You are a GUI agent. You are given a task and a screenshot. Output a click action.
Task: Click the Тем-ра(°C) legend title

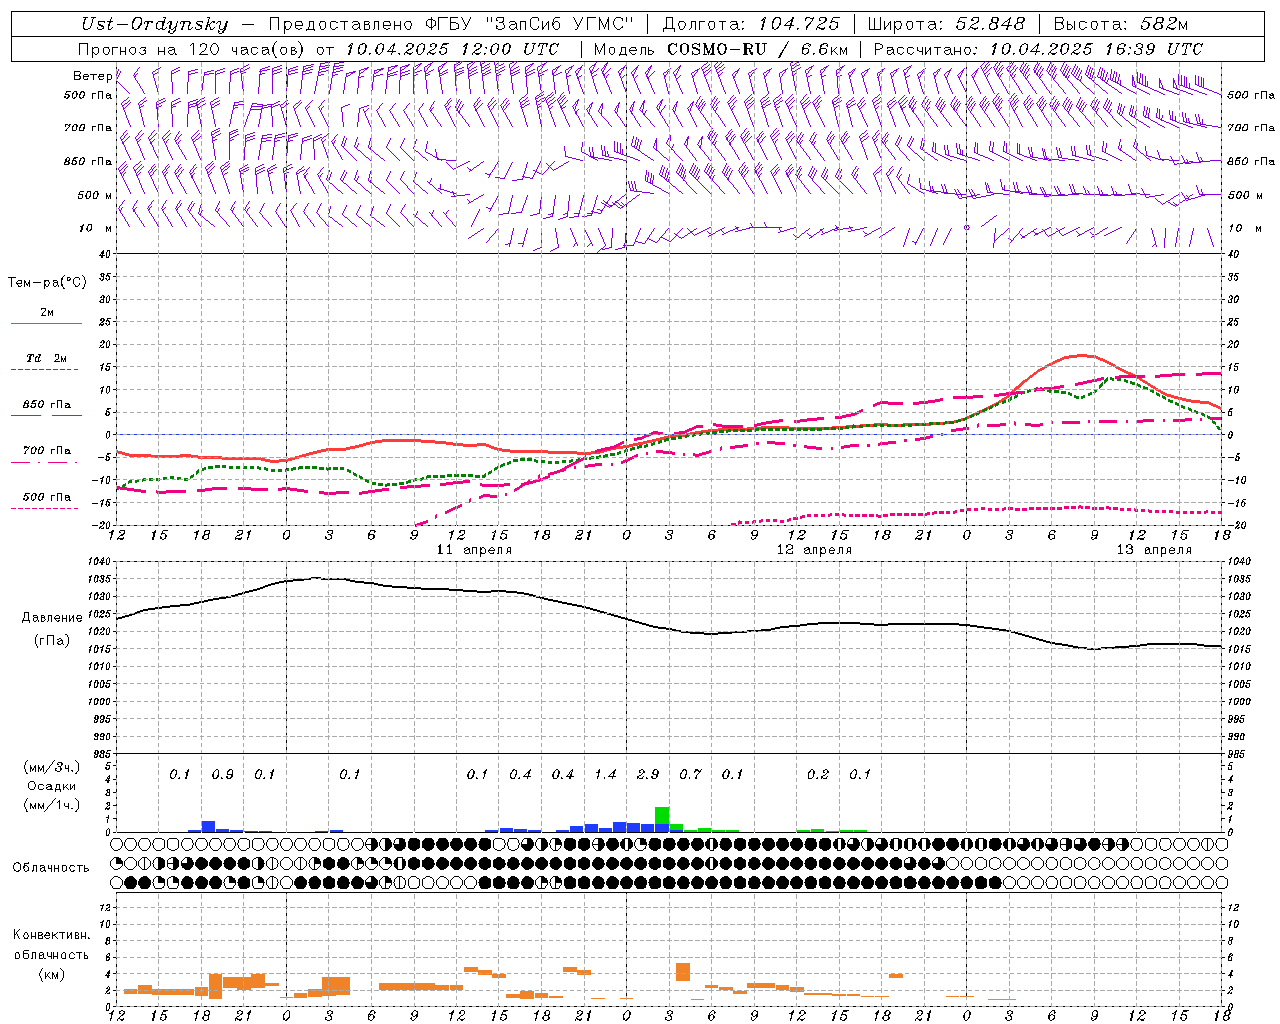click(x=47, y=283)
